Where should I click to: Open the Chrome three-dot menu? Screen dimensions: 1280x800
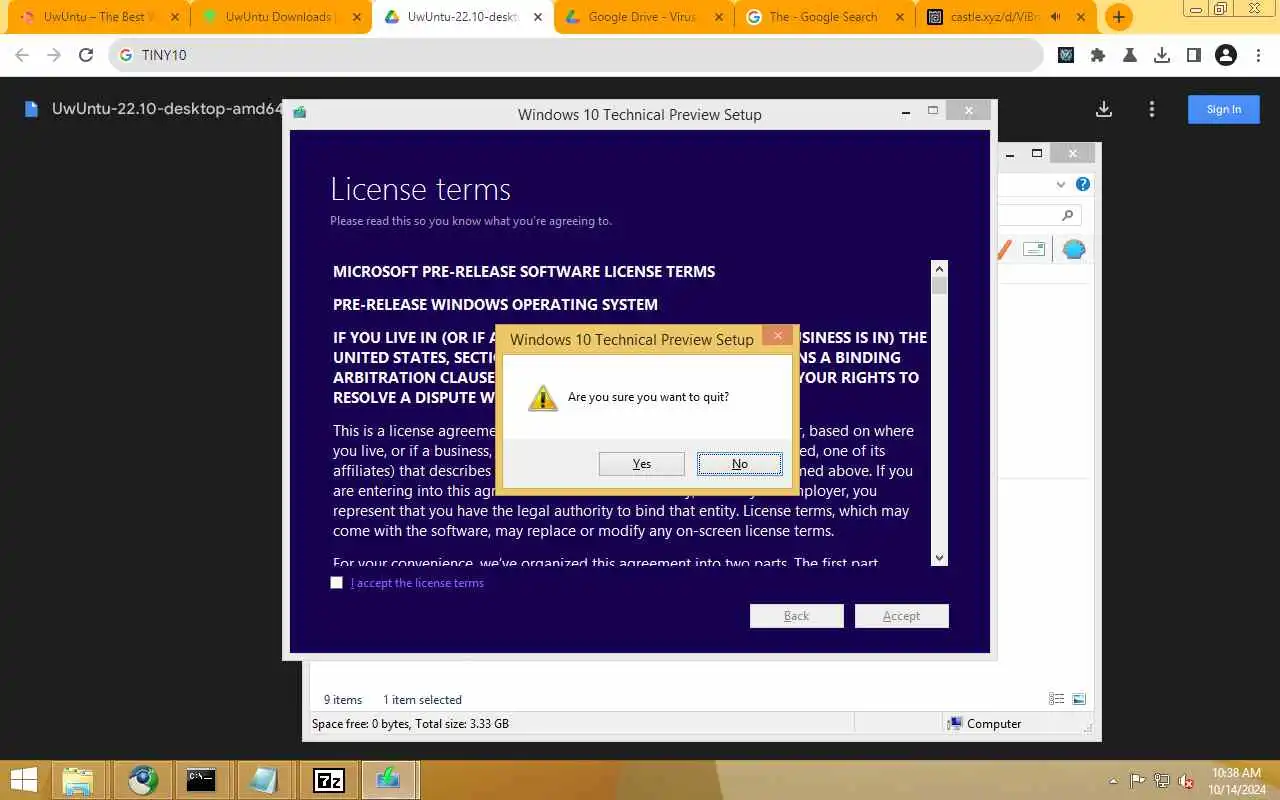(x=1258, y=55)
